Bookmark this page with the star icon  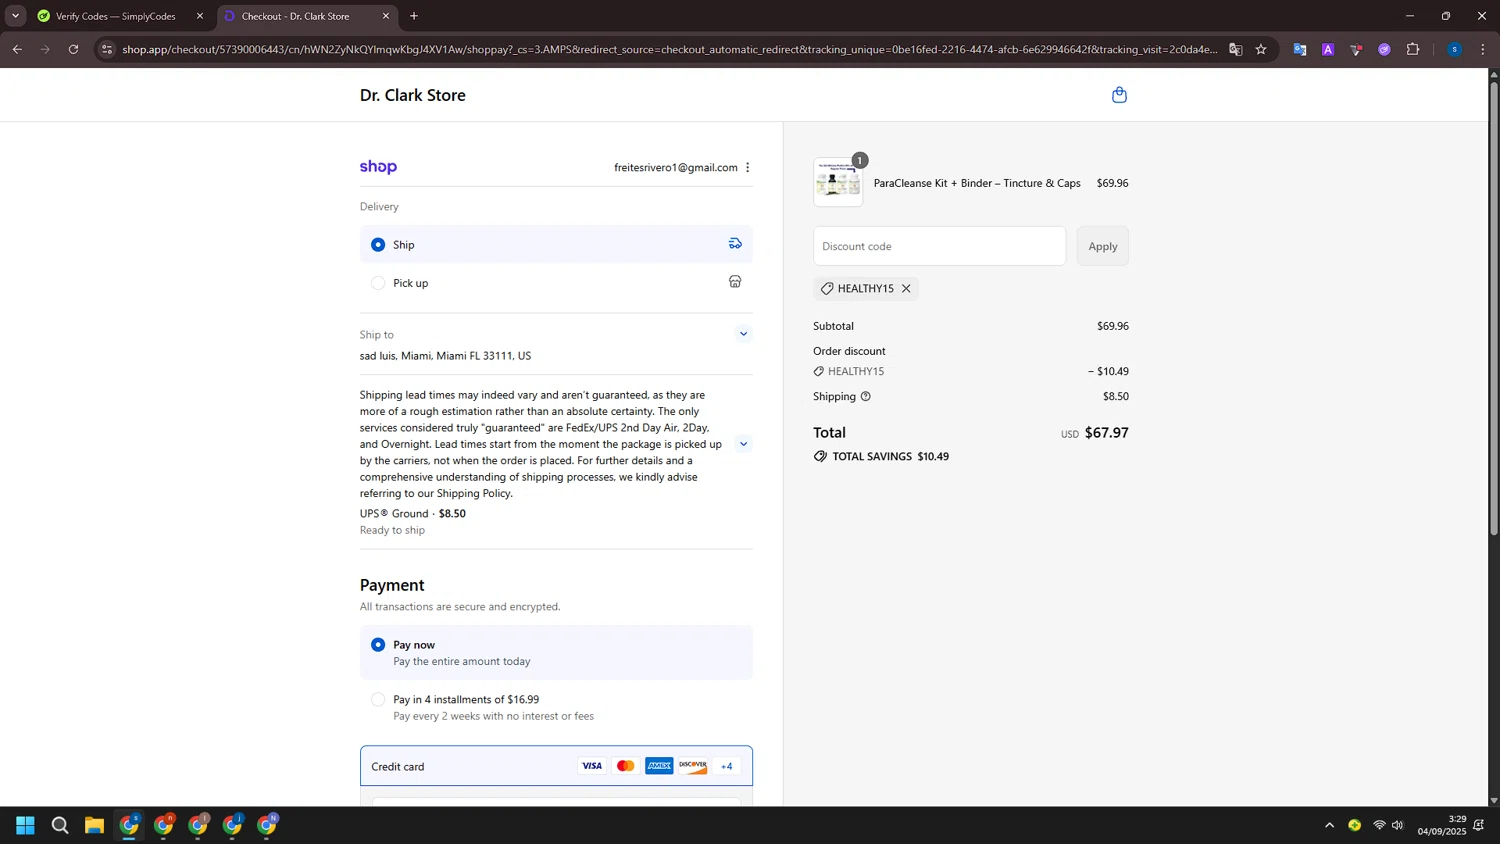(x=1261, y=49)
